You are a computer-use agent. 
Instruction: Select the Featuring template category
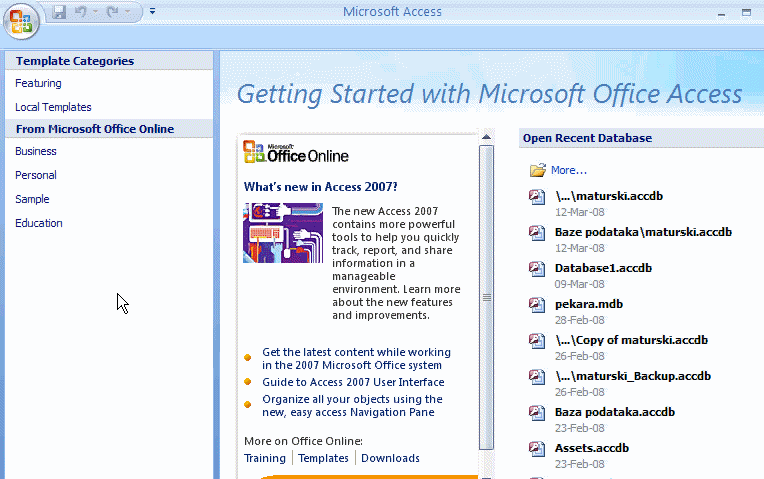point(38,83)
